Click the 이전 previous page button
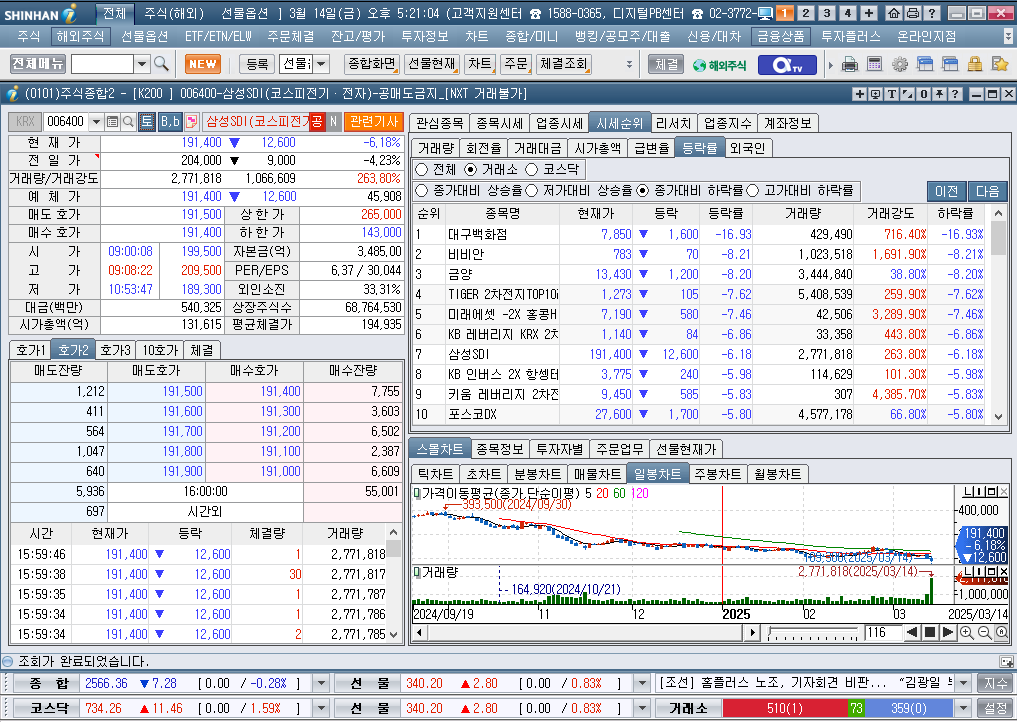The image size is (1017, 722). tap(946, 191)
